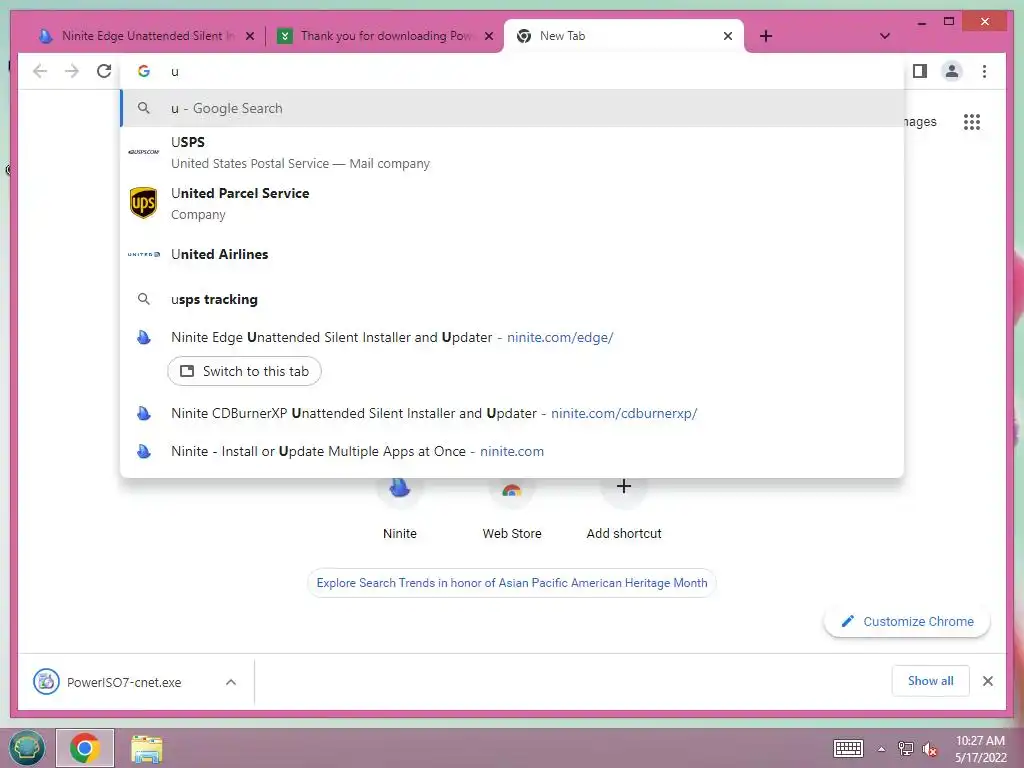The image size is (1024, 768).
Task: Close the Thank you for downloading tab
Action: 488,37
